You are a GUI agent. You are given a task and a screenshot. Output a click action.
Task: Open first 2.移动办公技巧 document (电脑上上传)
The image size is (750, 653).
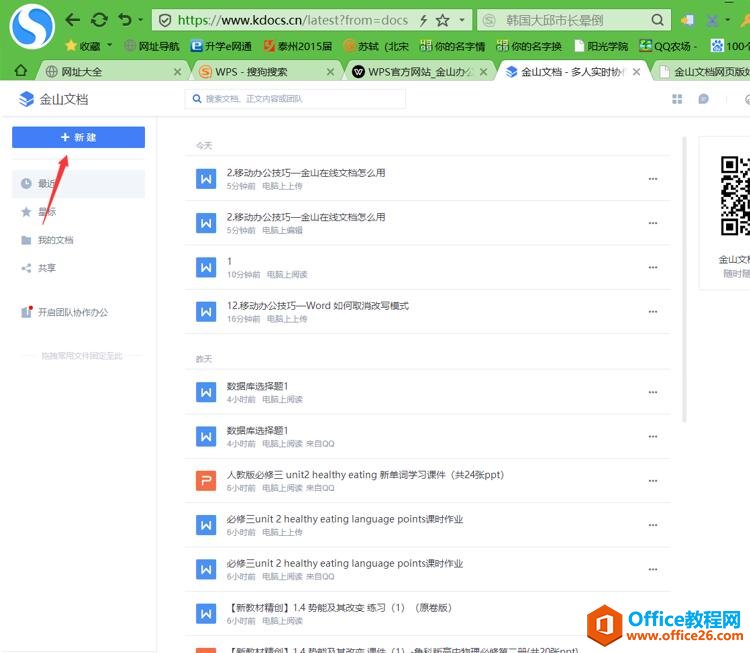(x=427, y=178)
